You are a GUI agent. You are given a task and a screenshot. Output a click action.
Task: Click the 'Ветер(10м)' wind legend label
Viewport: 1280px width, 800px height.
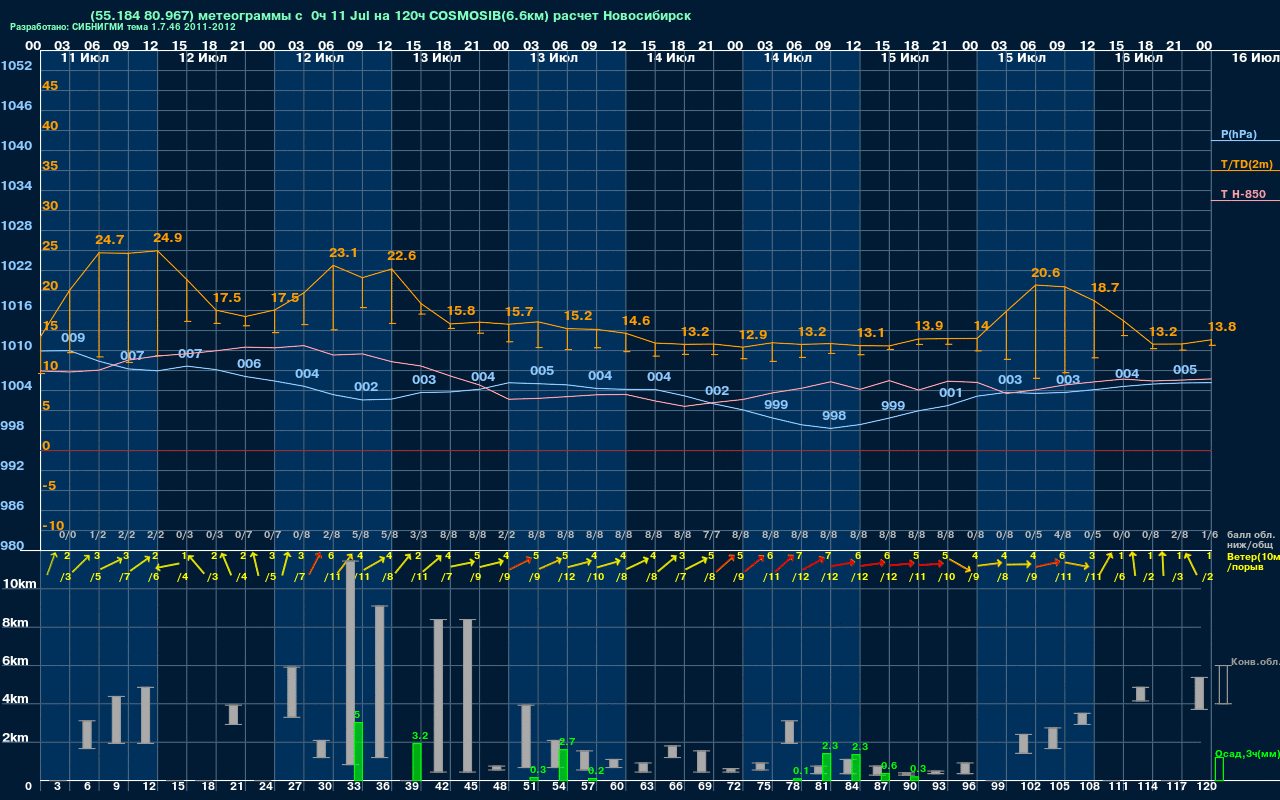coord(1252,556)
